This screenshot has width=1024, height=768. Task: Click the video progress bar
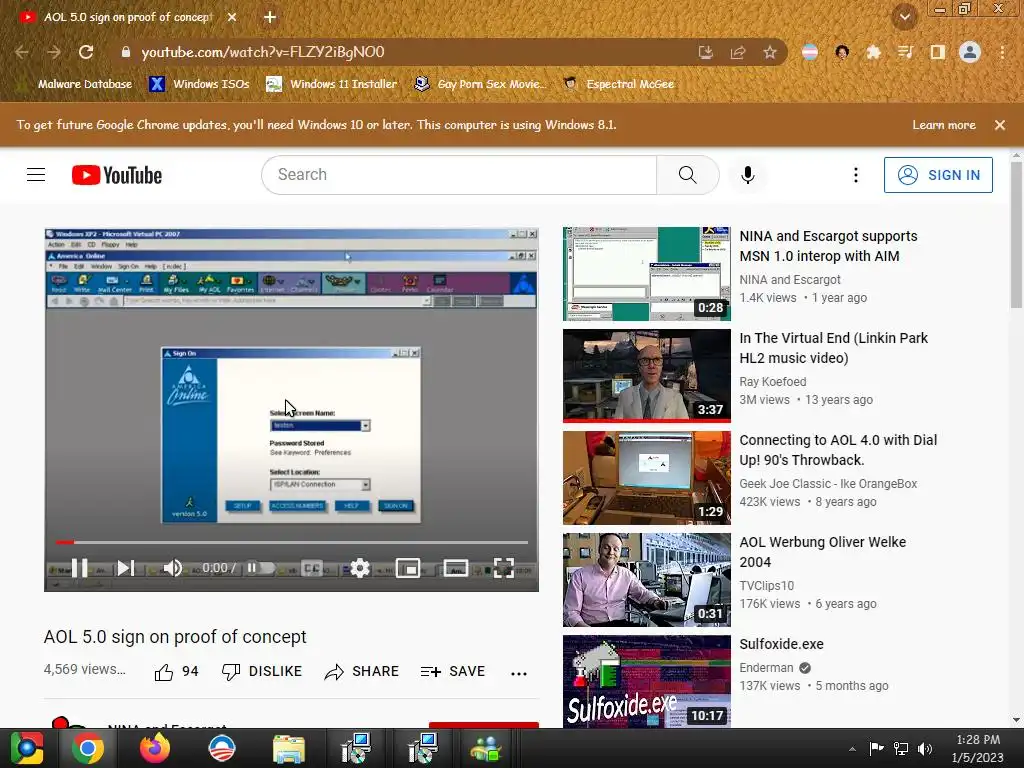(291, 542)
